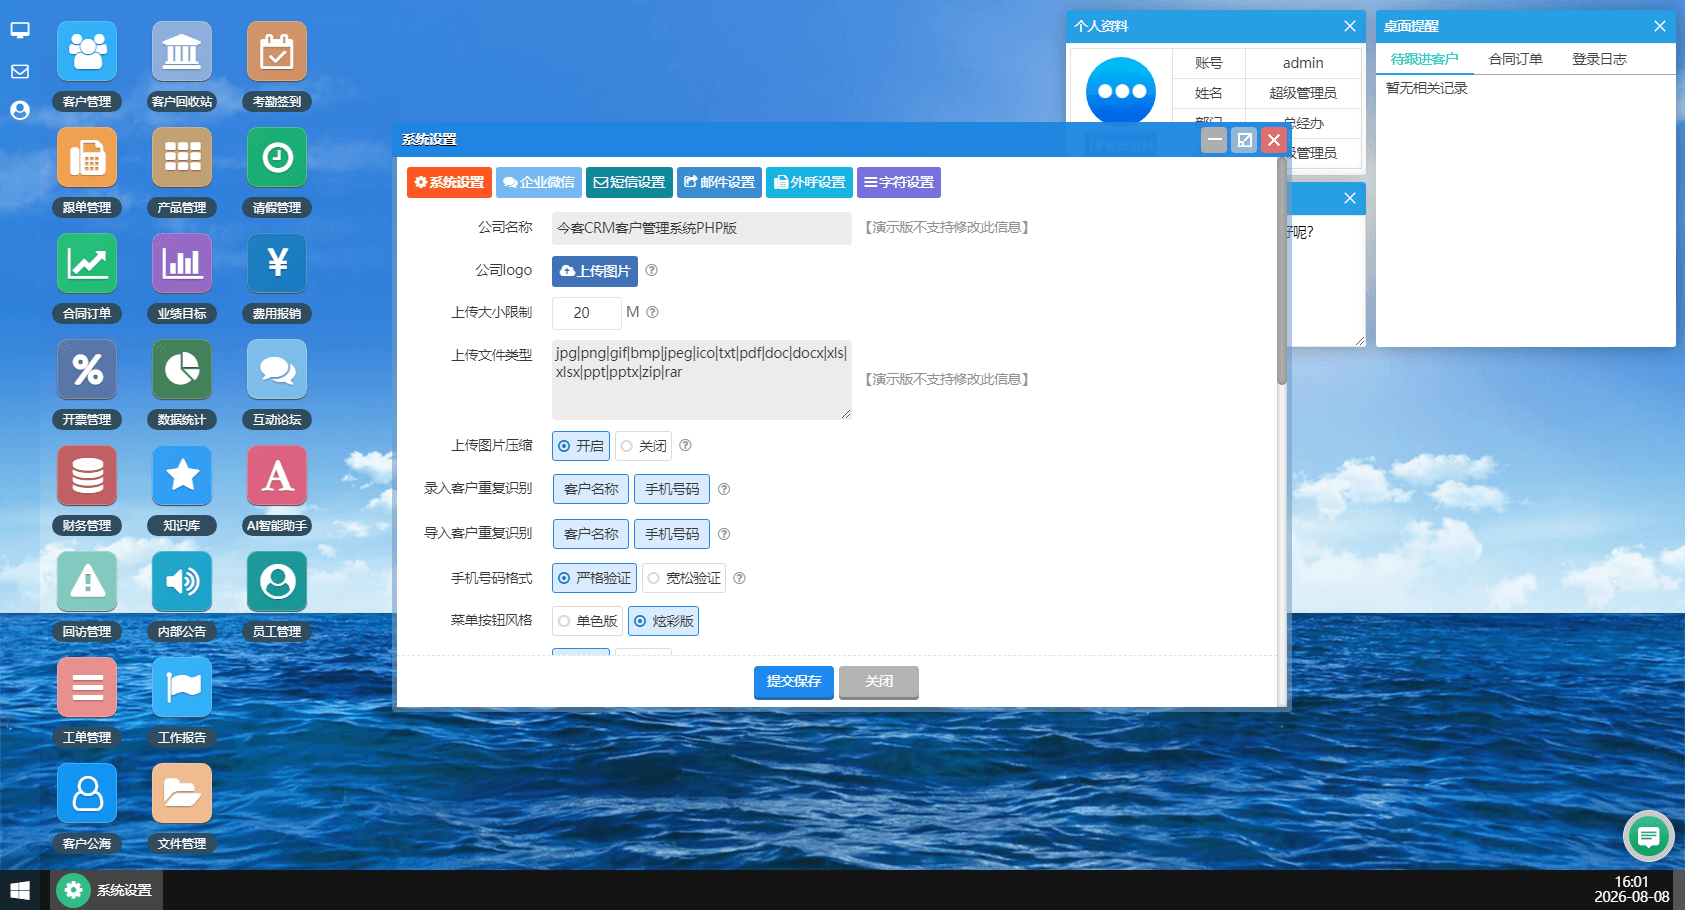The image size is (1685, 910).
Task: Switch to 系统设置 tab
Action: (449, 182)
